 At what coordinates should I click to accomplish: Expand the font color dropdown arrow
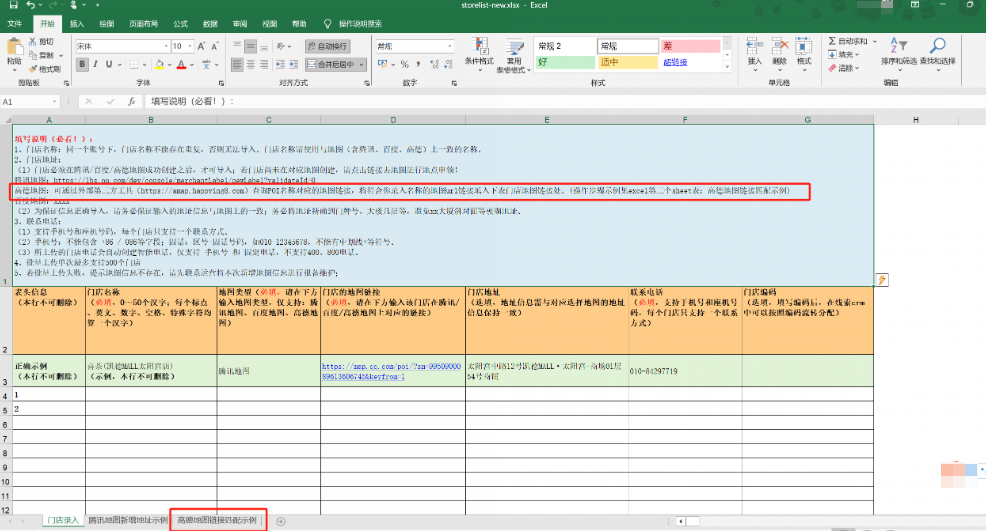click(x=192, y=64)
